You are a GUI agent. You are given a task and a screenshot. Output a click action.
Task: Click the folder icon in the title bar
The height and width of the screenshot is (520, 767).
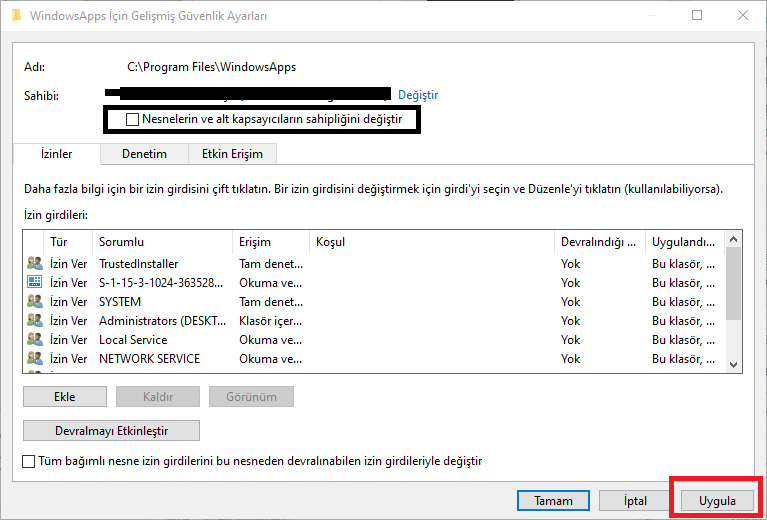16,15
